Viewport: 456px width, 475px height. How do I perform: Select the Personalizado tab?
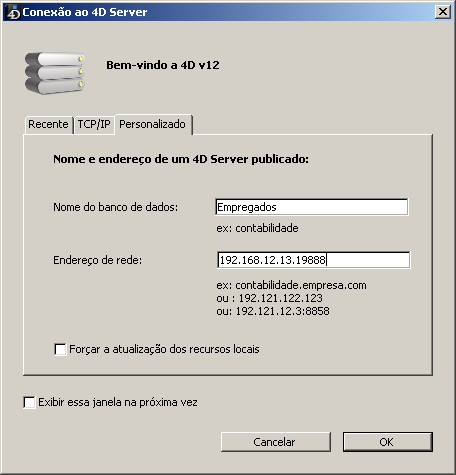pos(153,124)
